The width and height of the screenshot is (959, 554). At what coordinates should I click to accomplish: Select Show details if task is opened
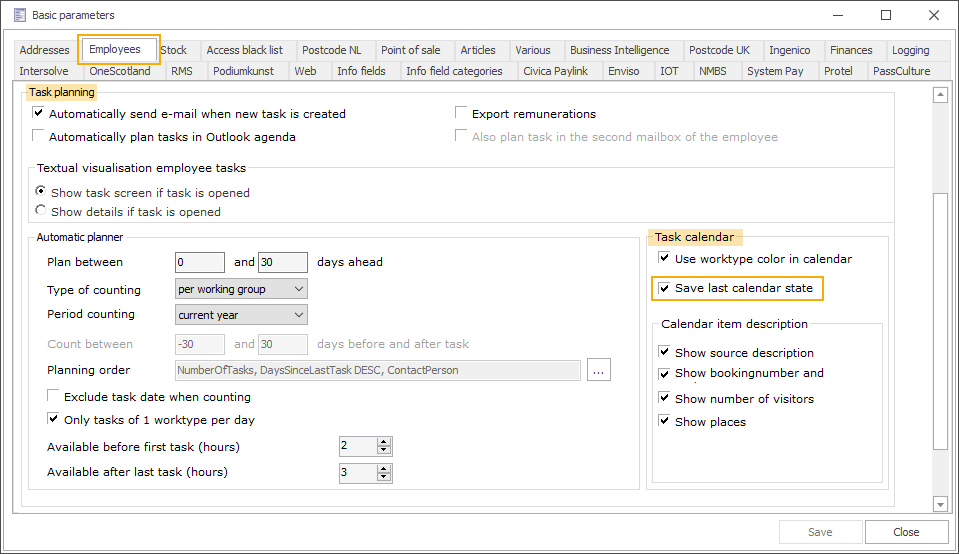click(x=41, y=211)
